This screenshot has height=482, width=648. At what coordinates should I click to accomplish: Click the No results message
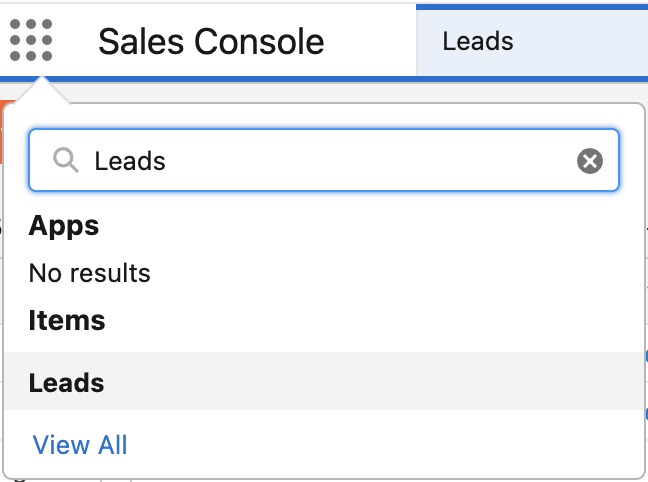click(x=89, y=273)
